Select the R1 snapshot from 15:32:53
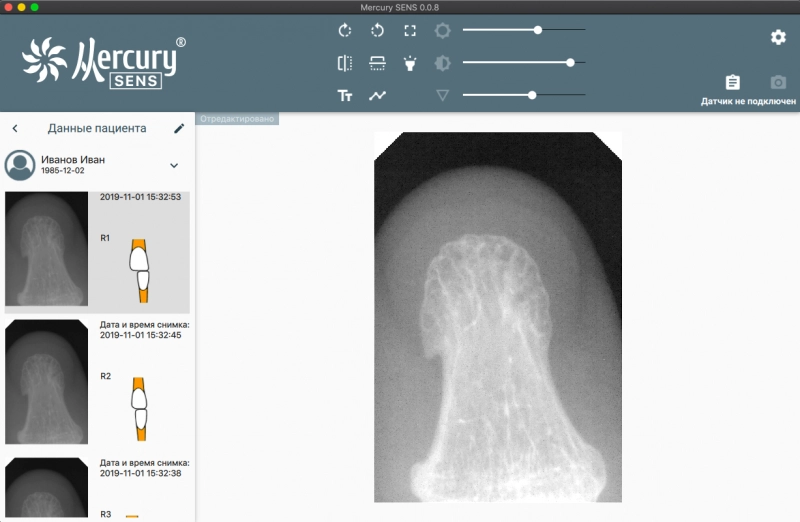The height and width of the screenshot is (522, 800). click(x=46, y=249)
